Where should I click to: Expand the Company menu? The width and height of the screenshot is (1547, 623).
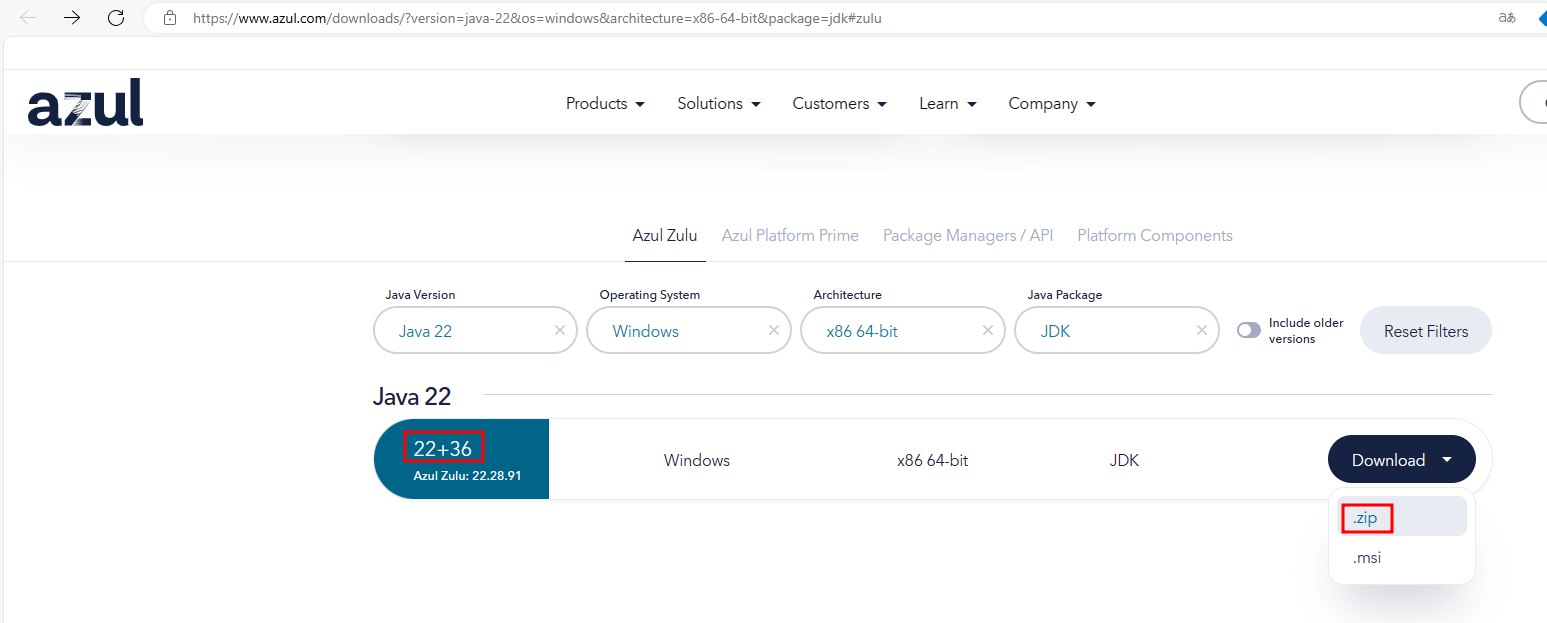[x=1052, y=104]
